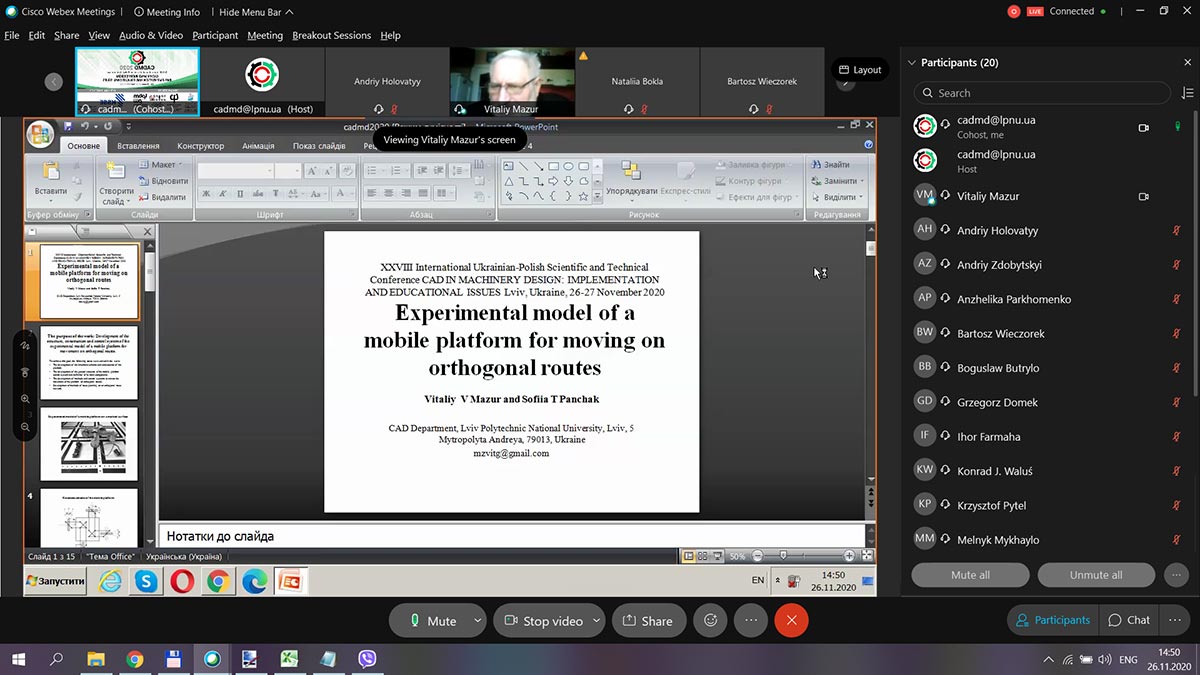Mute the microphone
1200x675 pixels.
pyautogui.click(x=432, y=620)
